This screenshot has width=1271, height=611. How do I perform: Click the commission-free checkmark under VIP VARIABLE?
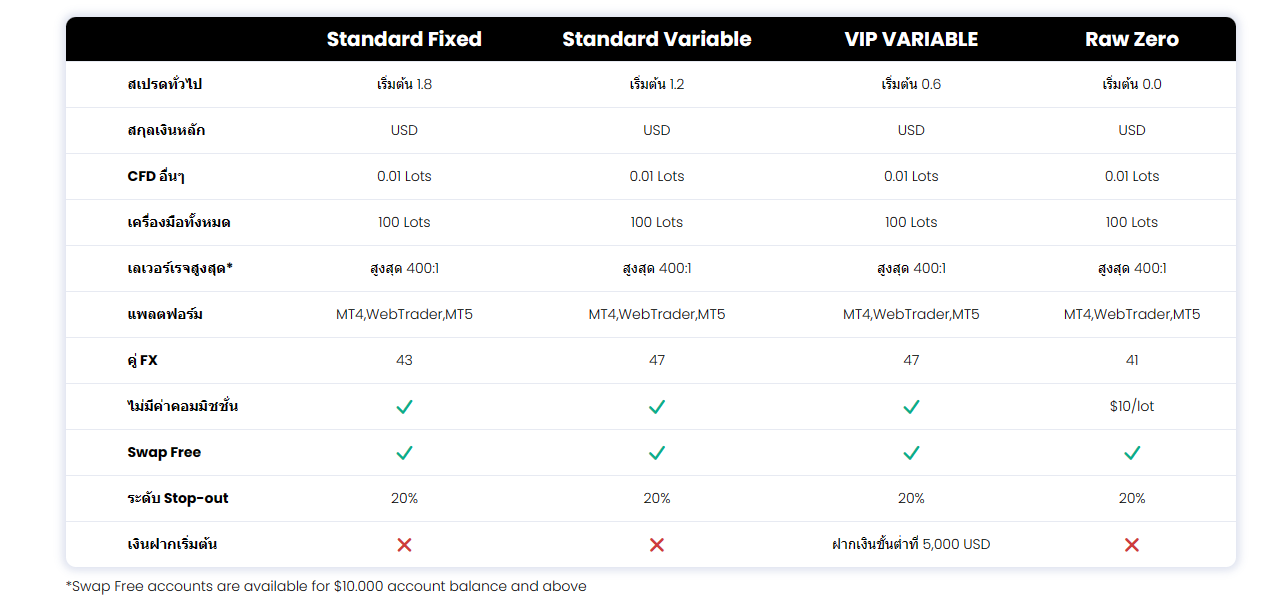(911, 407)
